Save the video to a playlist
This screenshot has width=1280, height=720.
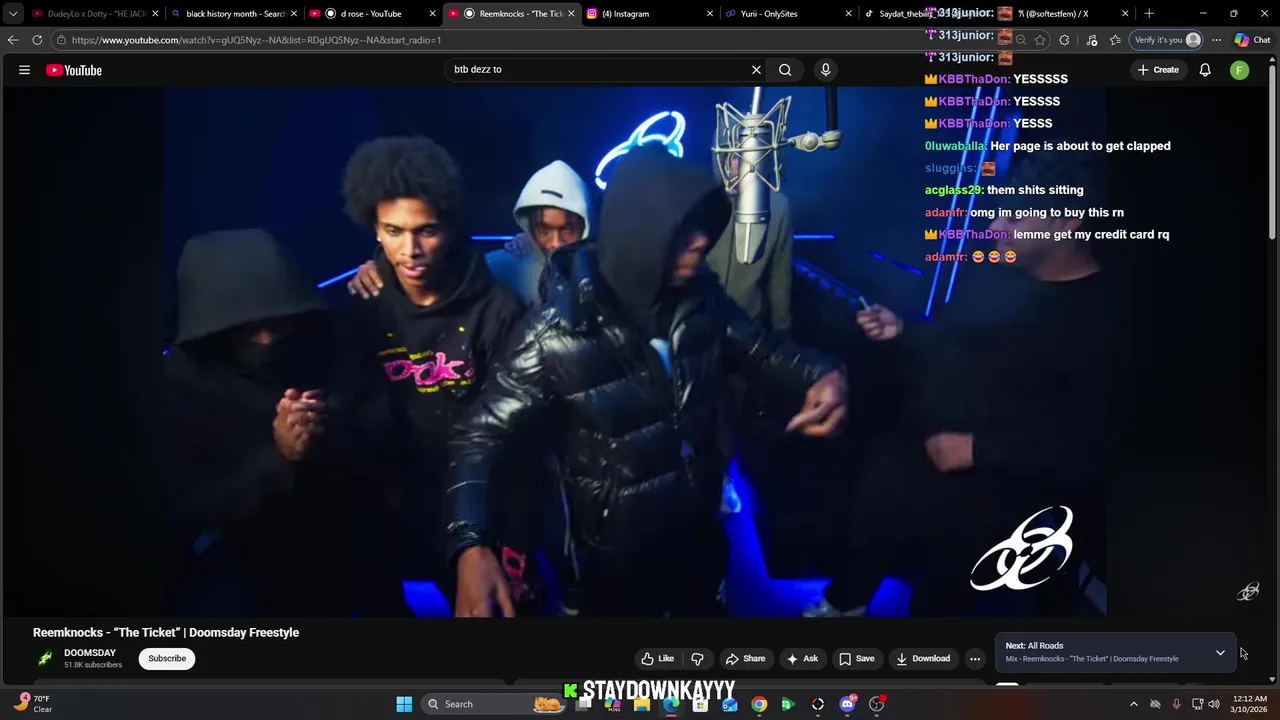coord(857,659)
